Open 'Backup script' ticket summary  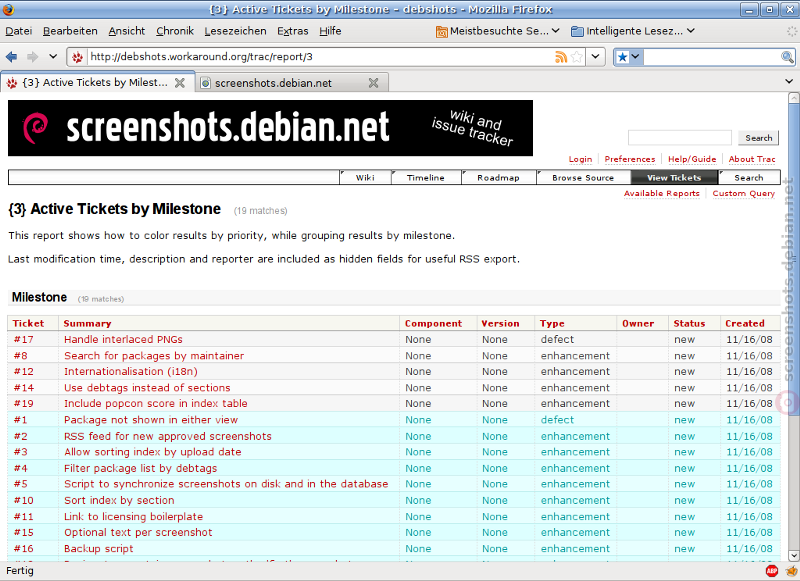coord(98,549)
